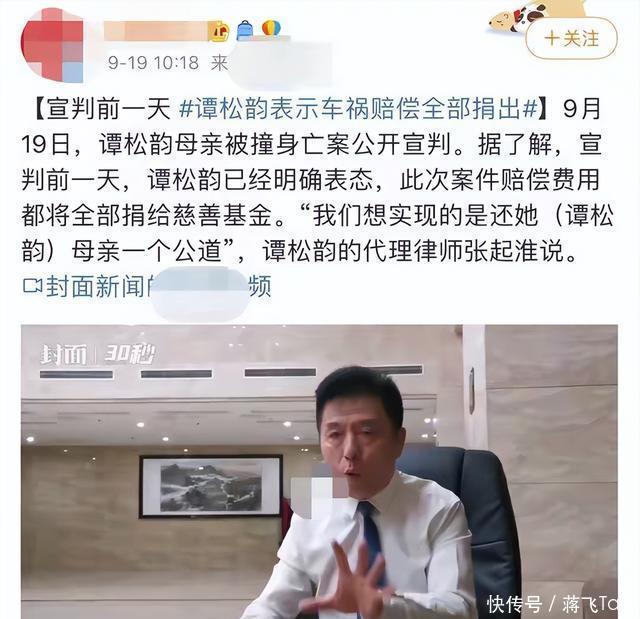
Task: Click the video camera icon before 封面新闻
Action: coord(33,286)
